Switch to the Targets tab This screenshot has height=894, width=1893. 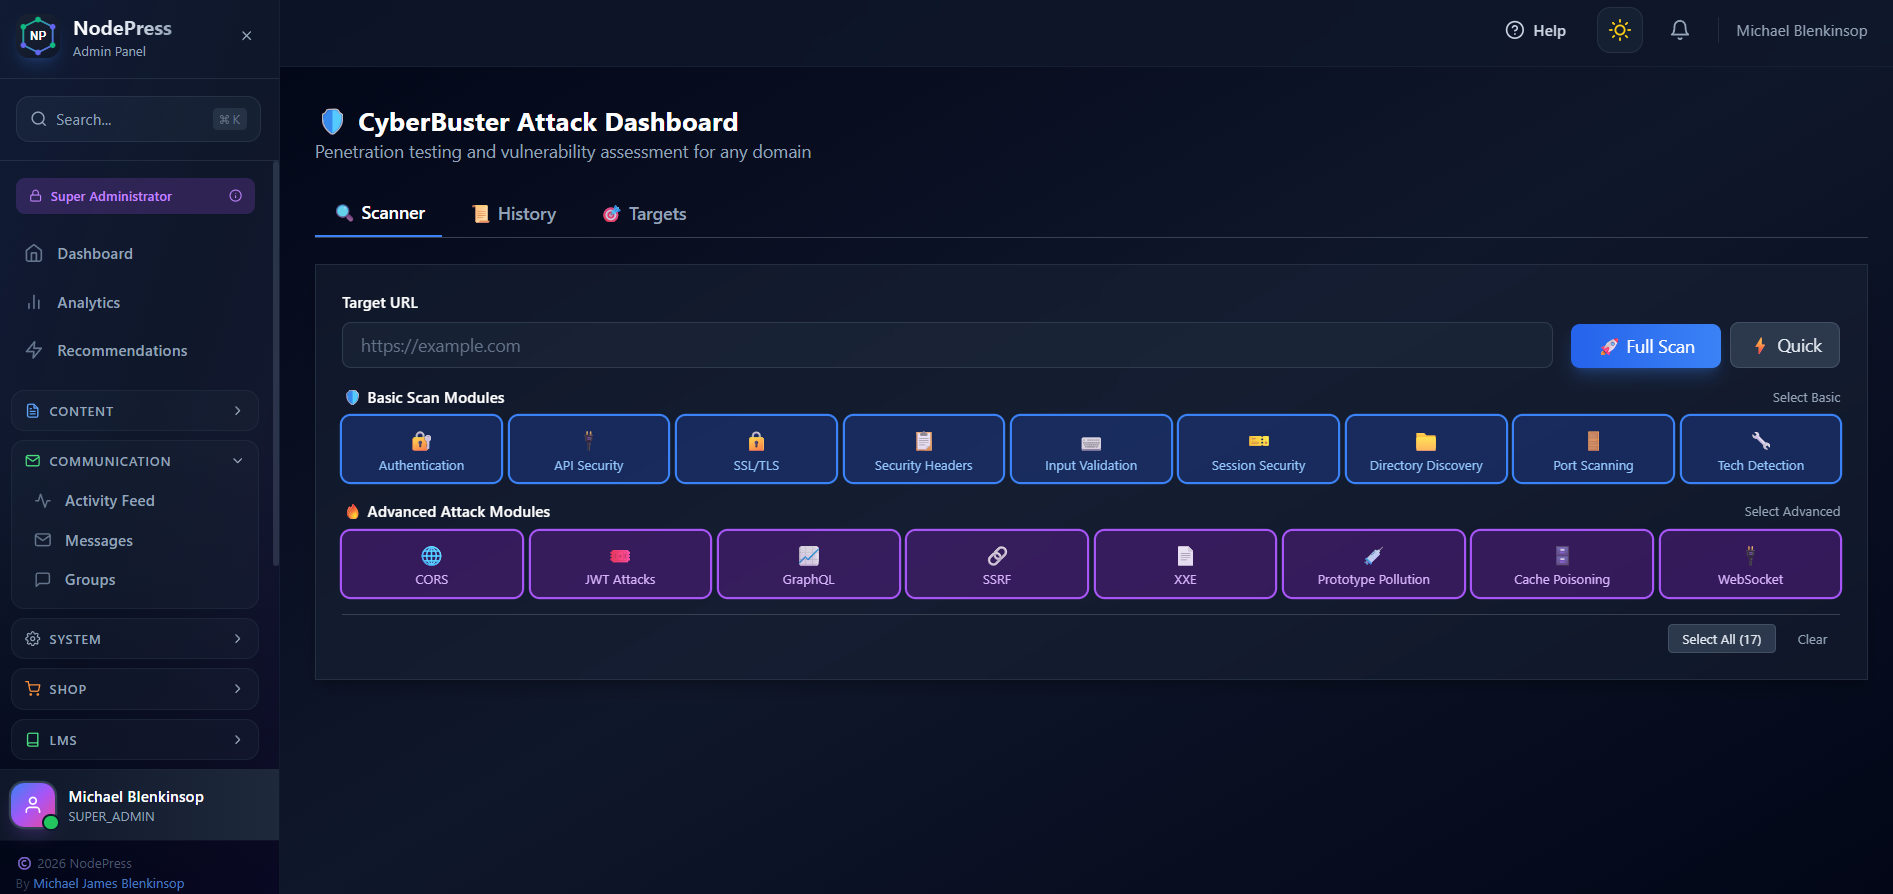[x=644, y=214]
